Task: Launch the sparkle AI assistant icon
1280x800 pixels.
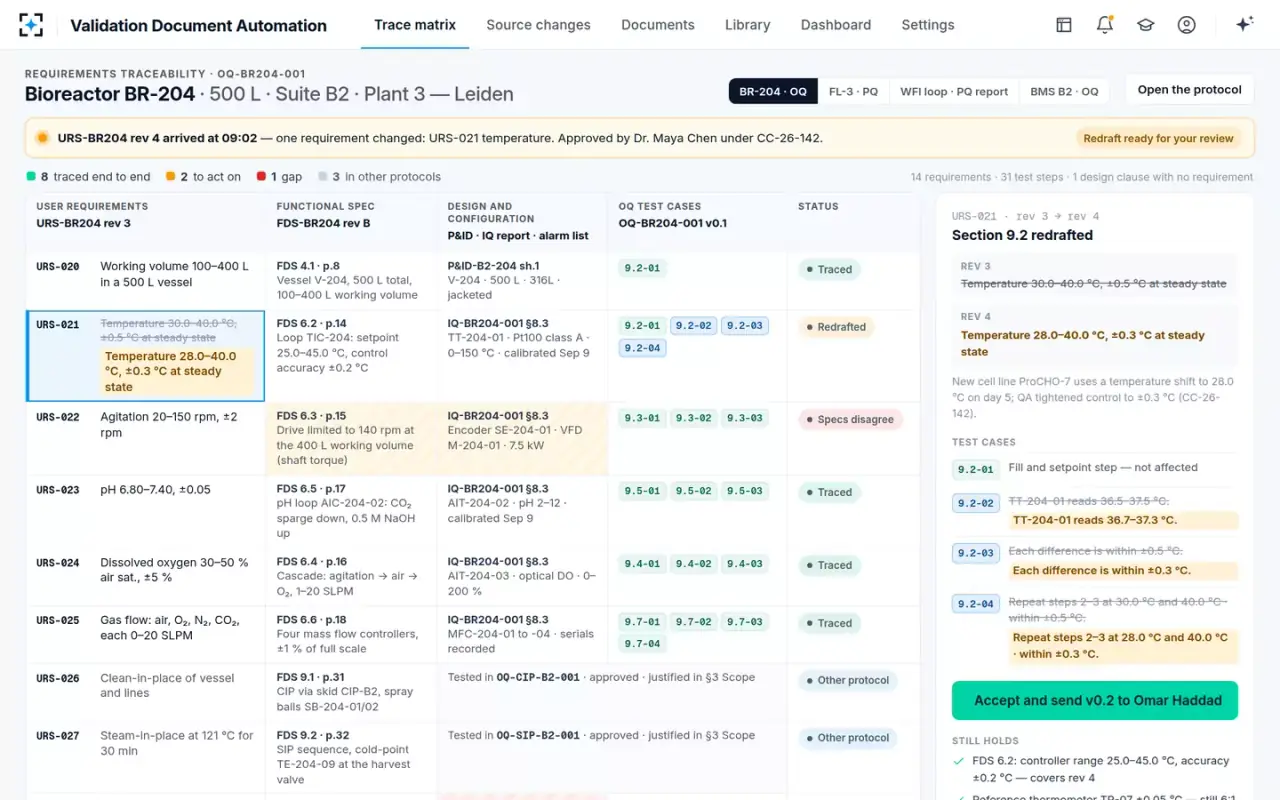Action: 1244,25
